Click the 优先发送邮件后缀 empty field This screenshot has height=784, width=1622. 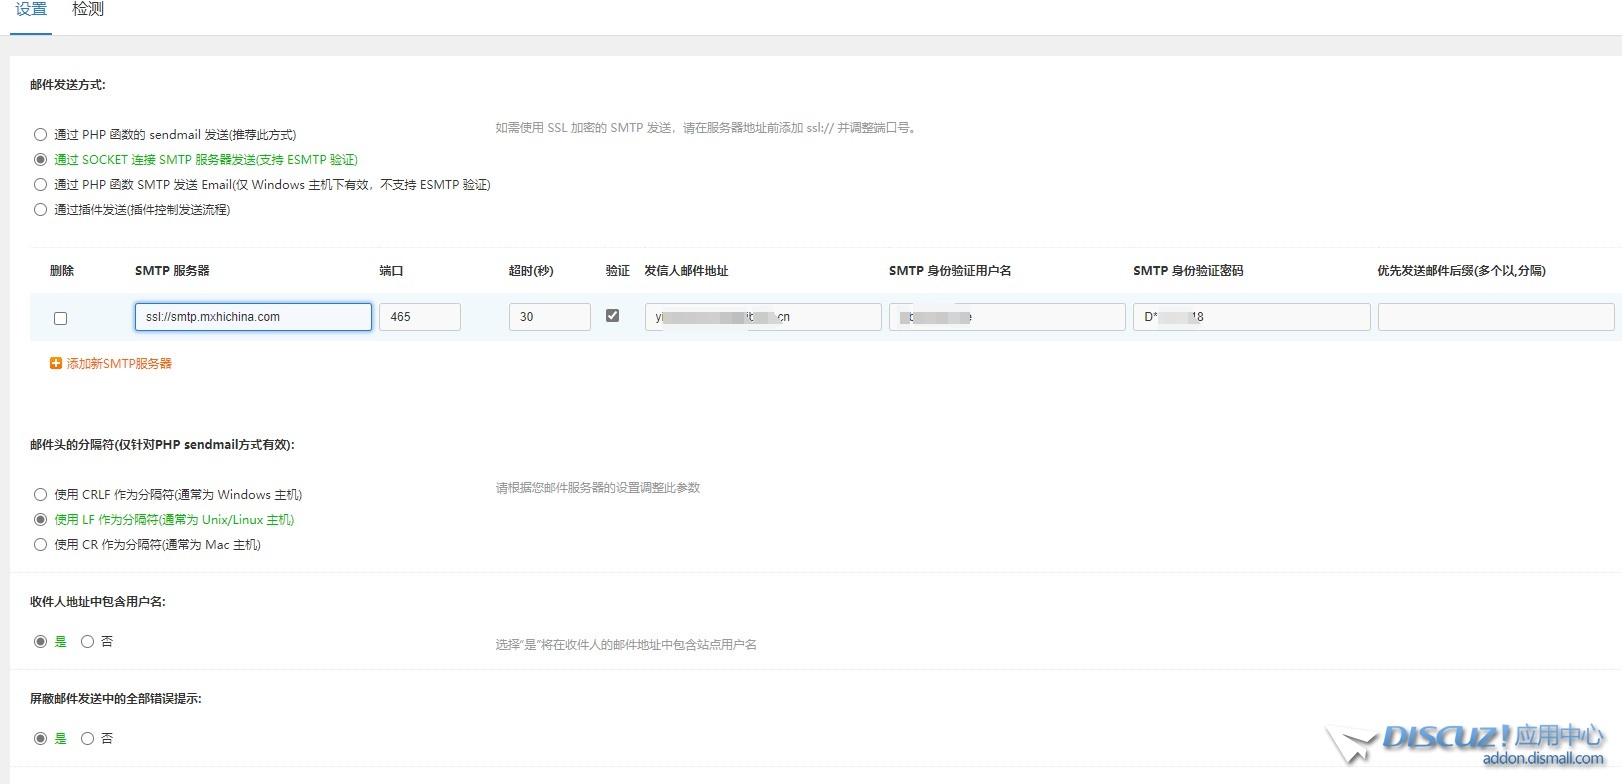(1495, 317)
